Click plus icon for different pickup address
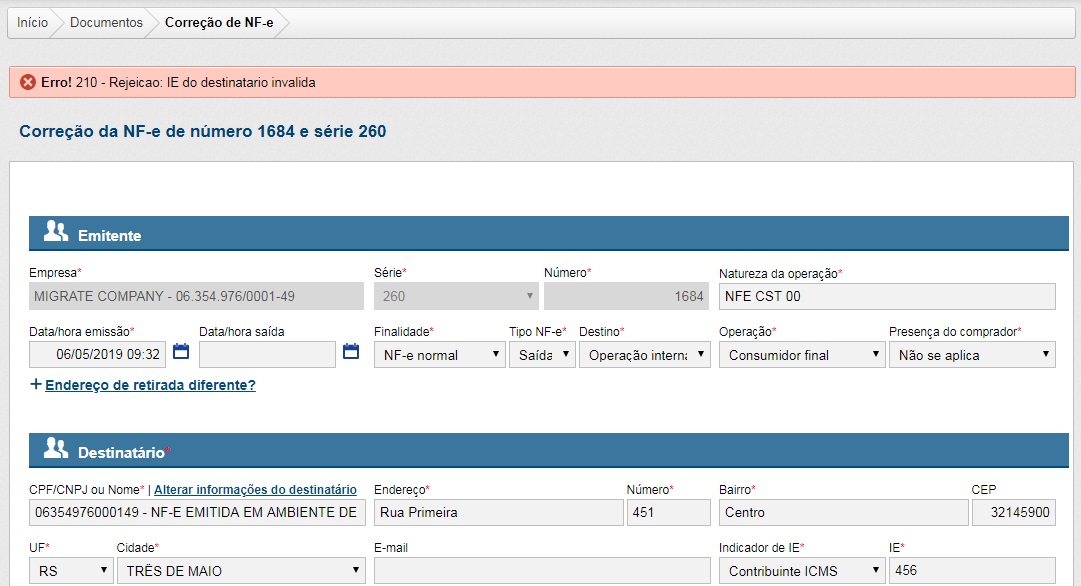This screenshot has width=1081, height=586. click(x=36, y=384)
